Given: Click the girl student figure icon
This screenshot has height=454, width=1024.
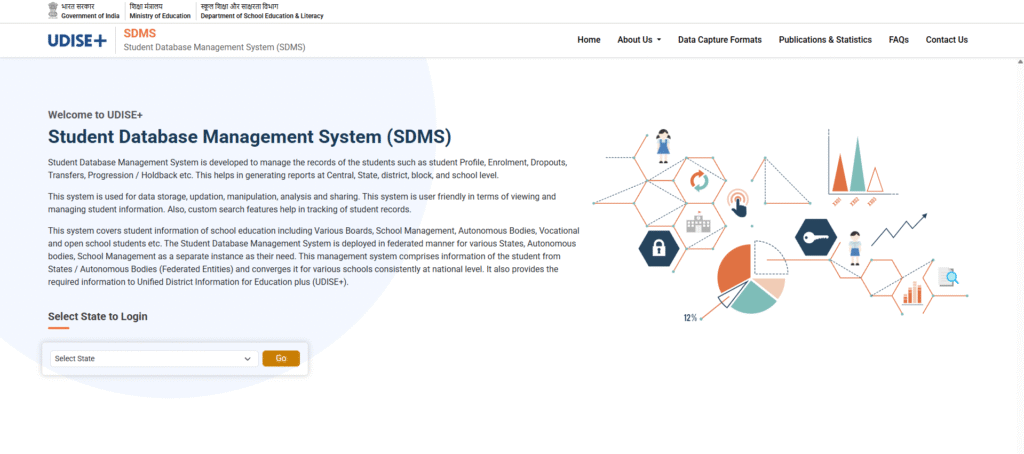Looking at the screenshot, I should [664, 146].
